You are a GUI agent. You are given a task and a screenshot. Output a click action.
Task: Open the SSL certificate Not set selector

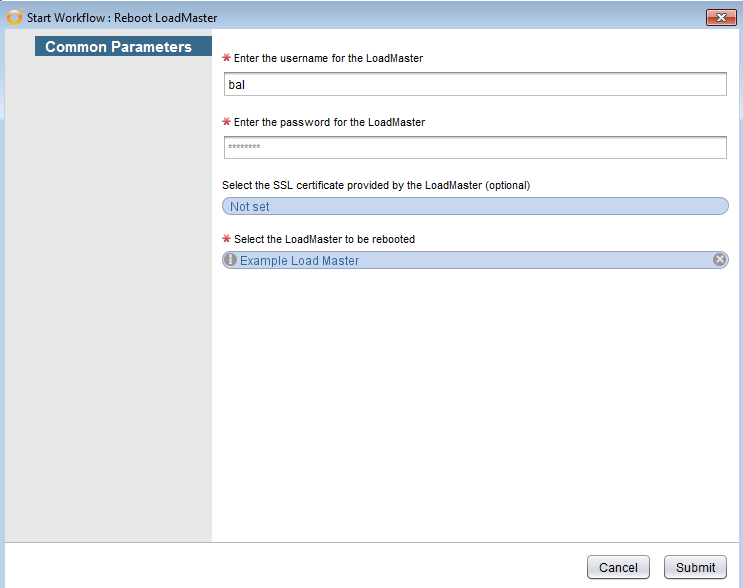tap(475, 206)
